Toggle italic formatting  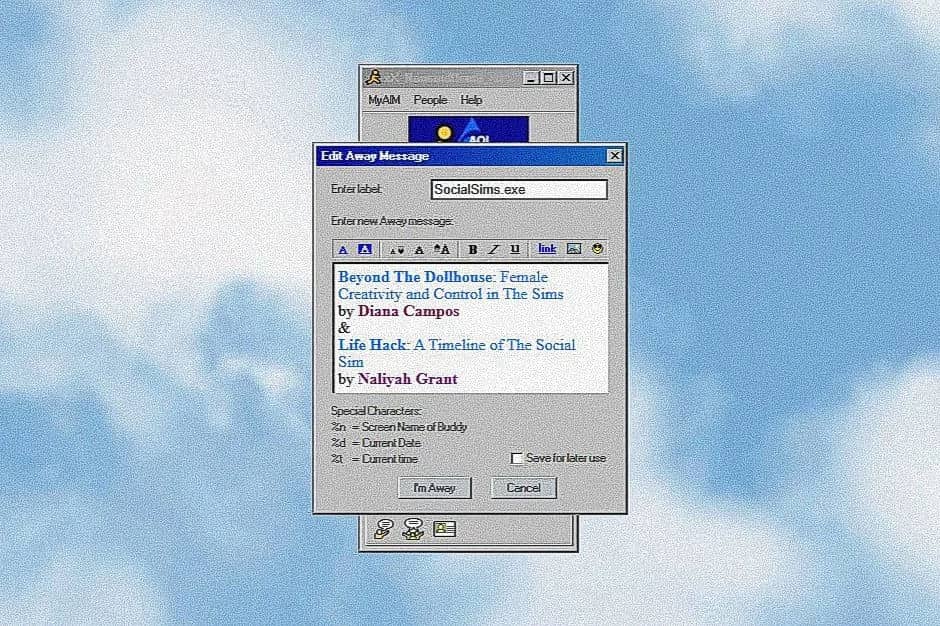tap(493, 249)
